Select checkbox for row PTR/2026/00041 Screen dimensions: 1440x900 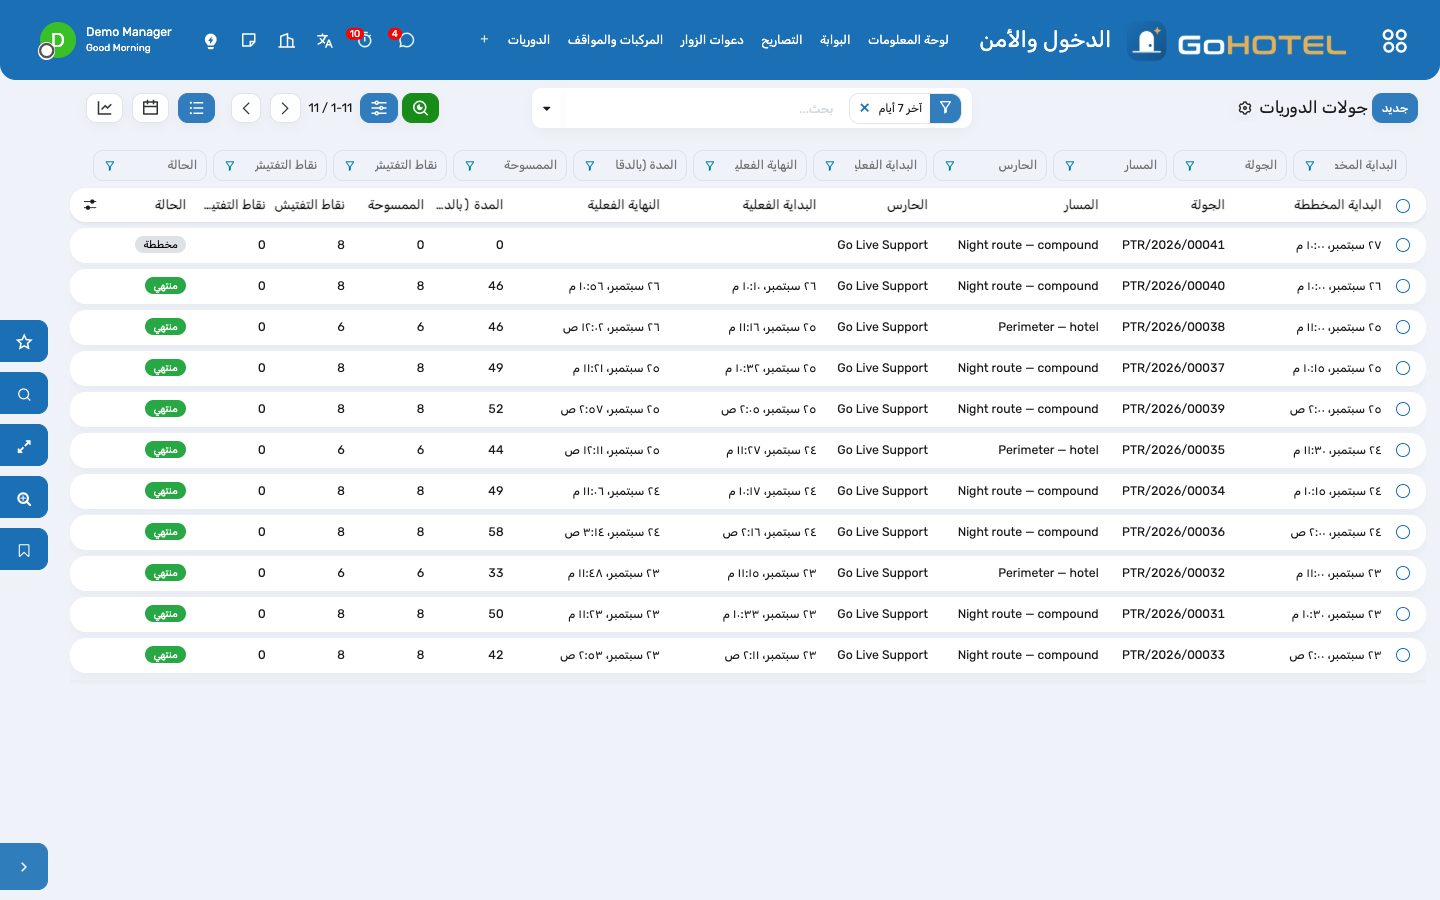[x=1403, y=245]
